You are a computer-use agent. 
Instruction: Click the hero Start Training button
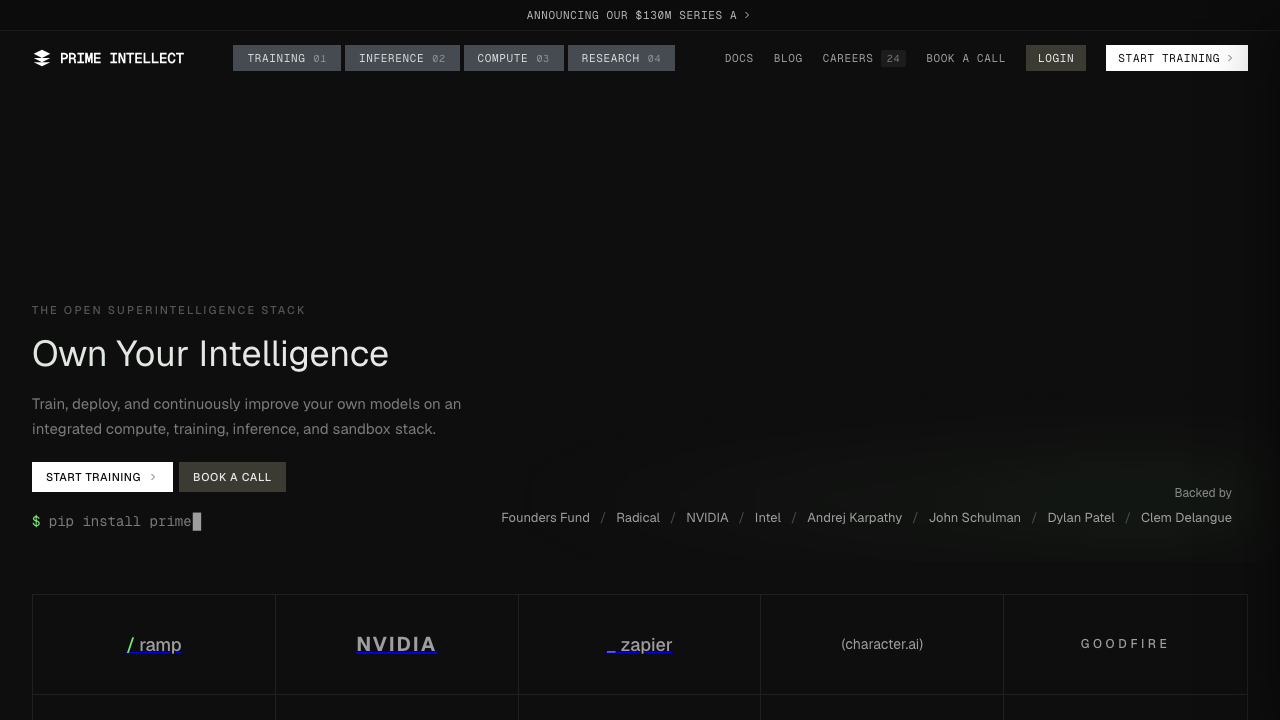click(102, 477)
